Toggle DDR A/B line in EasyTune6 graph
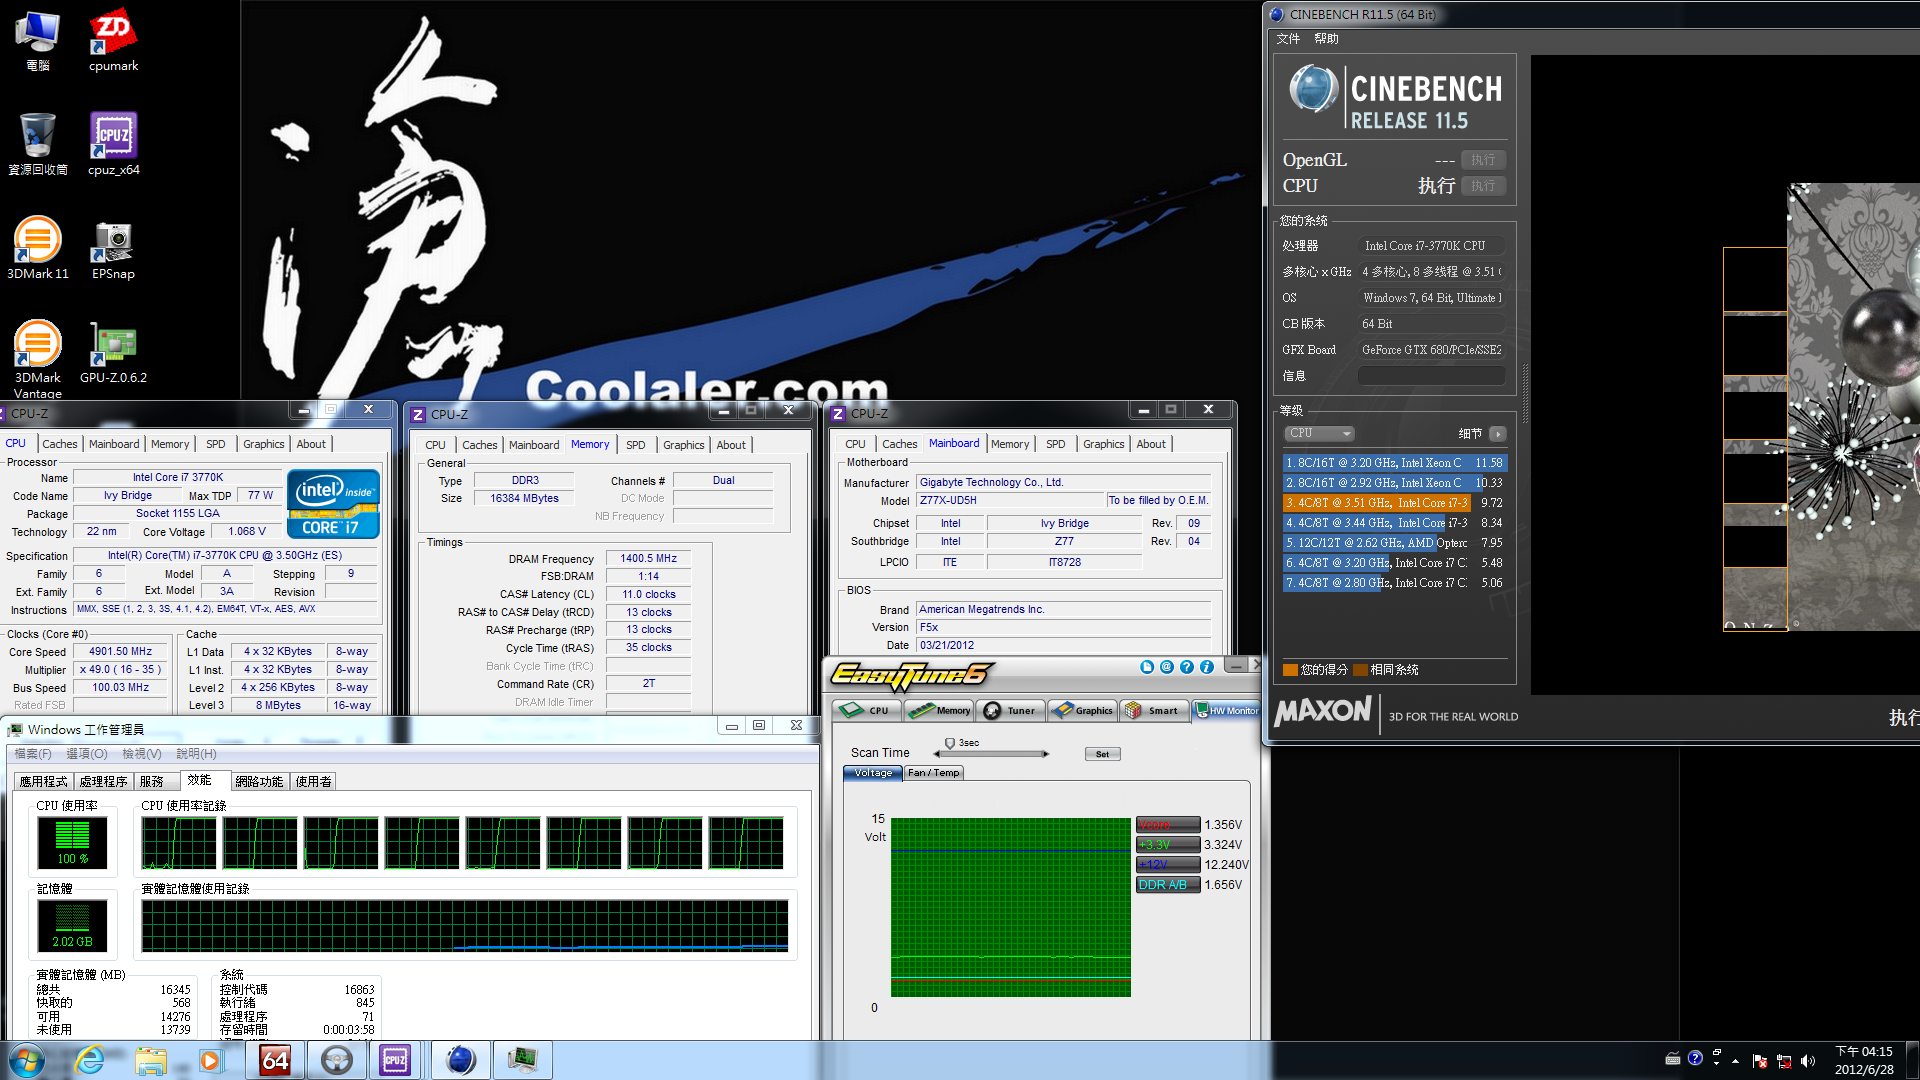1920x1080 pixels. (x=1168, y=885)
